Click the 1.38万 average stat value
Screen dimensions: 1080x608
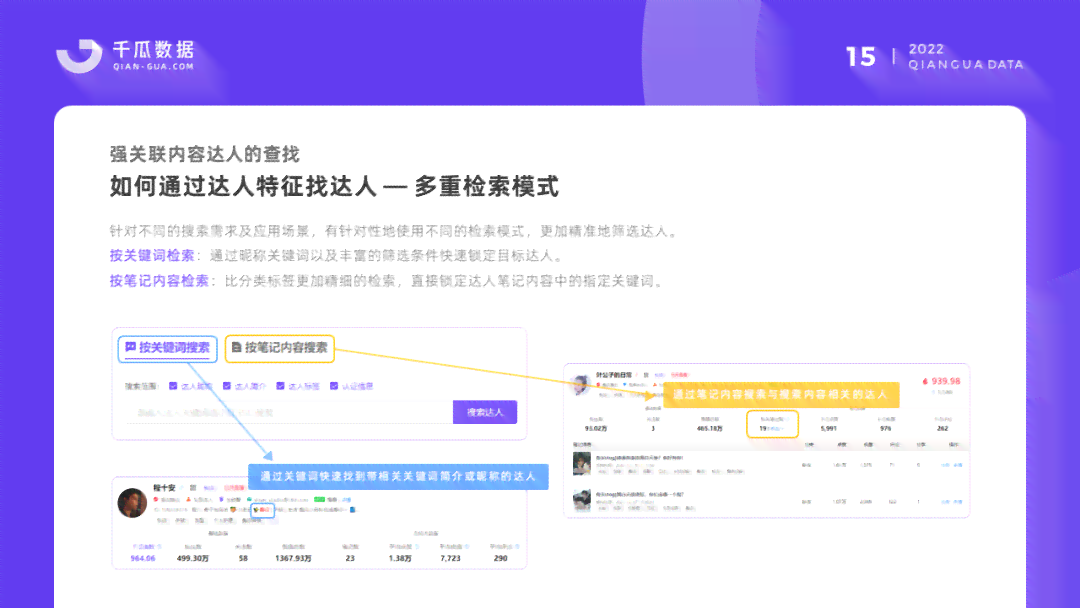pyautogui.click(x=400, y=558)
